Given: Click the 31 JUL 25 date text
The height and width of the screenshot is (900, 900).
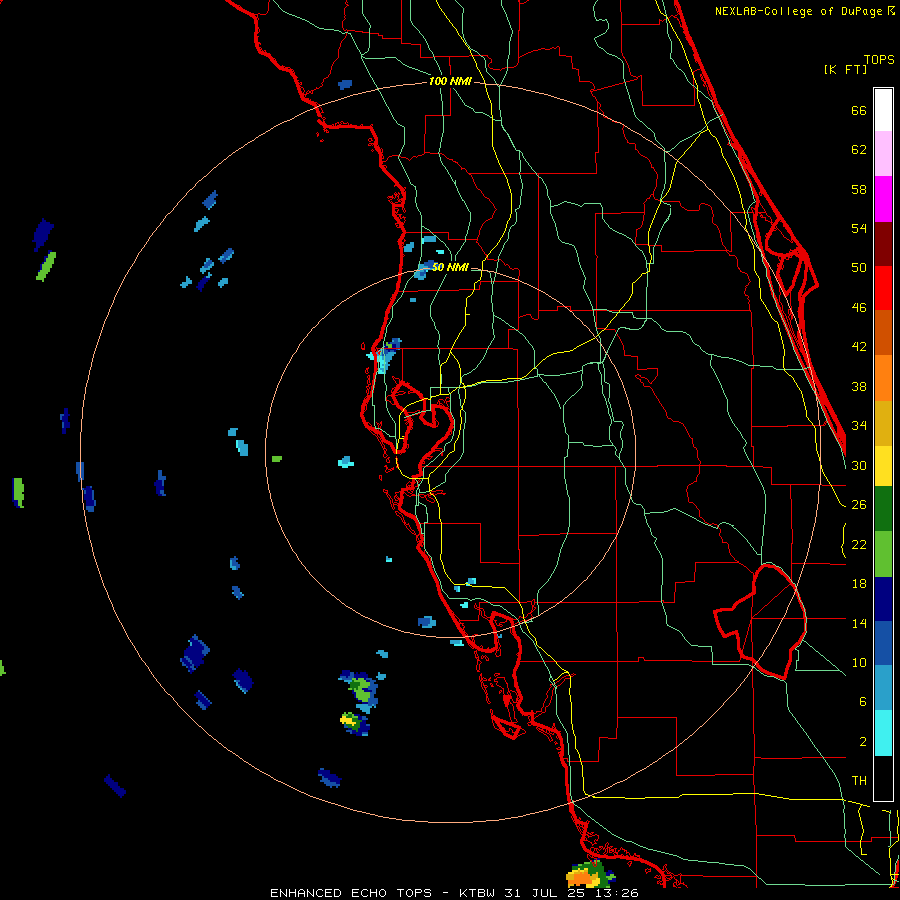Looking at the screenshot, I should click(546, 893).
